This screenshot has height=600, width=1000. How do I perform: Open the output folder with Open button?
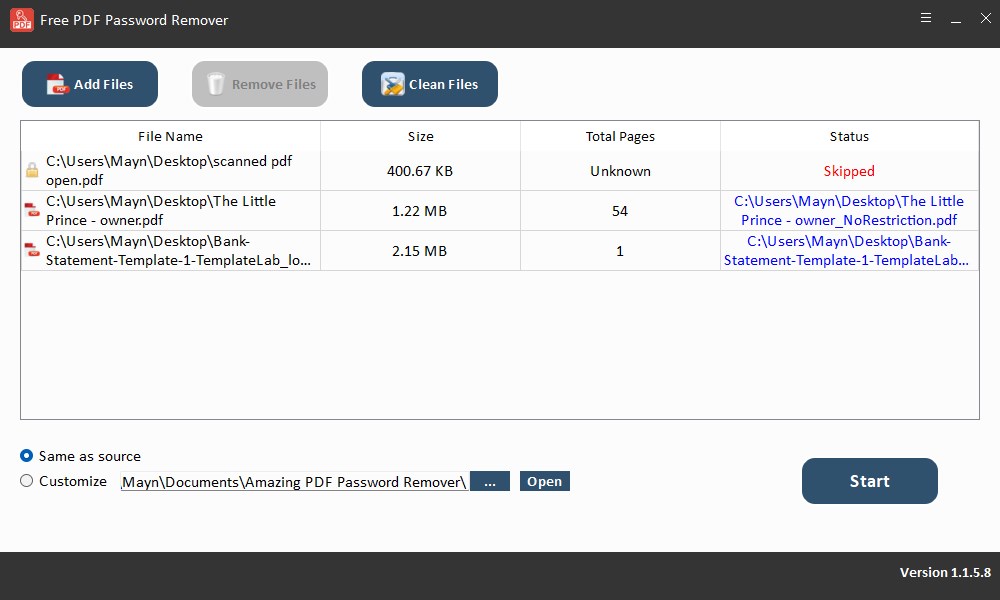[545, 481]
